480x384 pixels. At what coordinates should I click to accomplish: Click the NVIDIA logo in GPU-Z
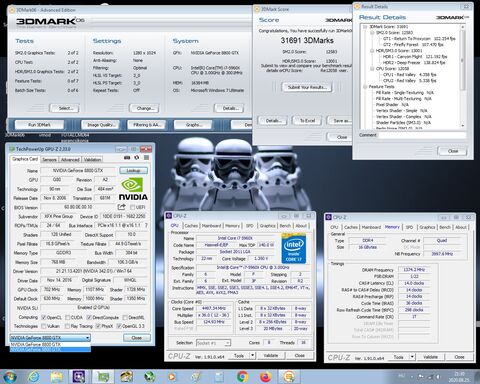tap(133, 189)
